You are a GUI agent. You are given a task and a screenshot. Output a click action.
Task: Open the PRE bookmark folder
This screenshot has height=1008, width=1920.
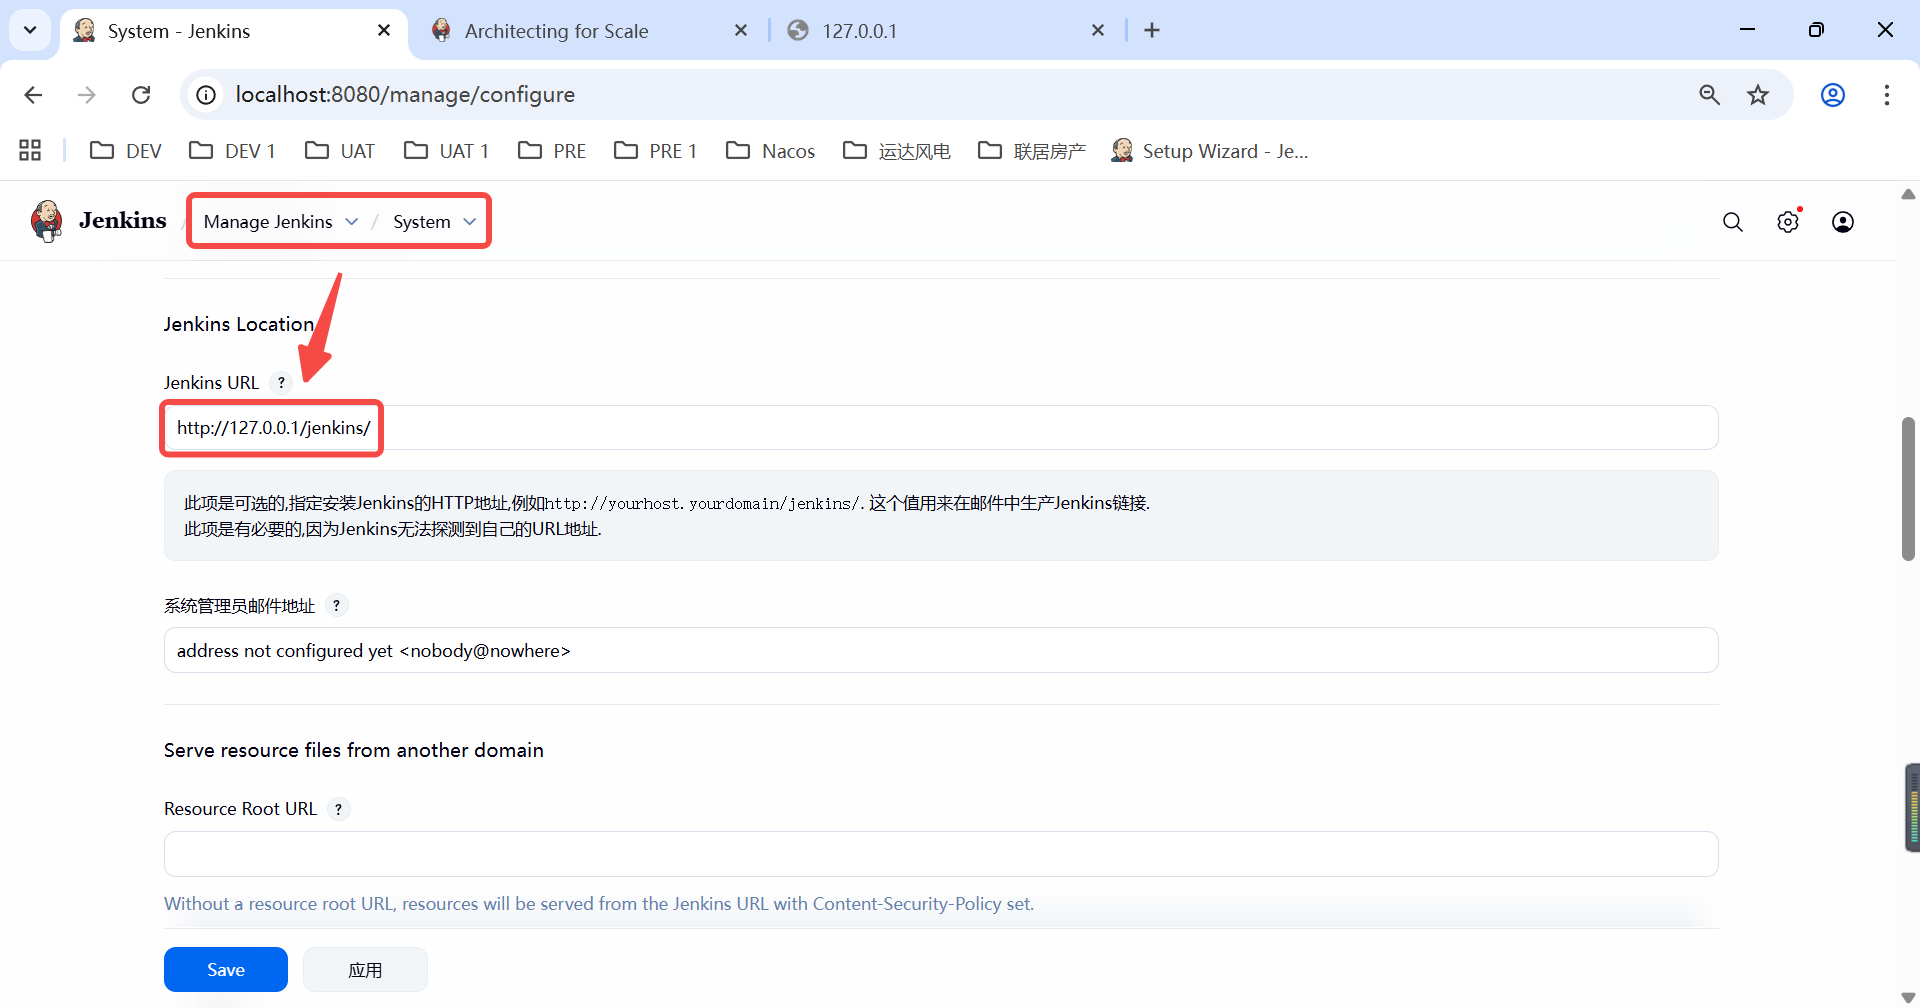click(x=552, y=151)
